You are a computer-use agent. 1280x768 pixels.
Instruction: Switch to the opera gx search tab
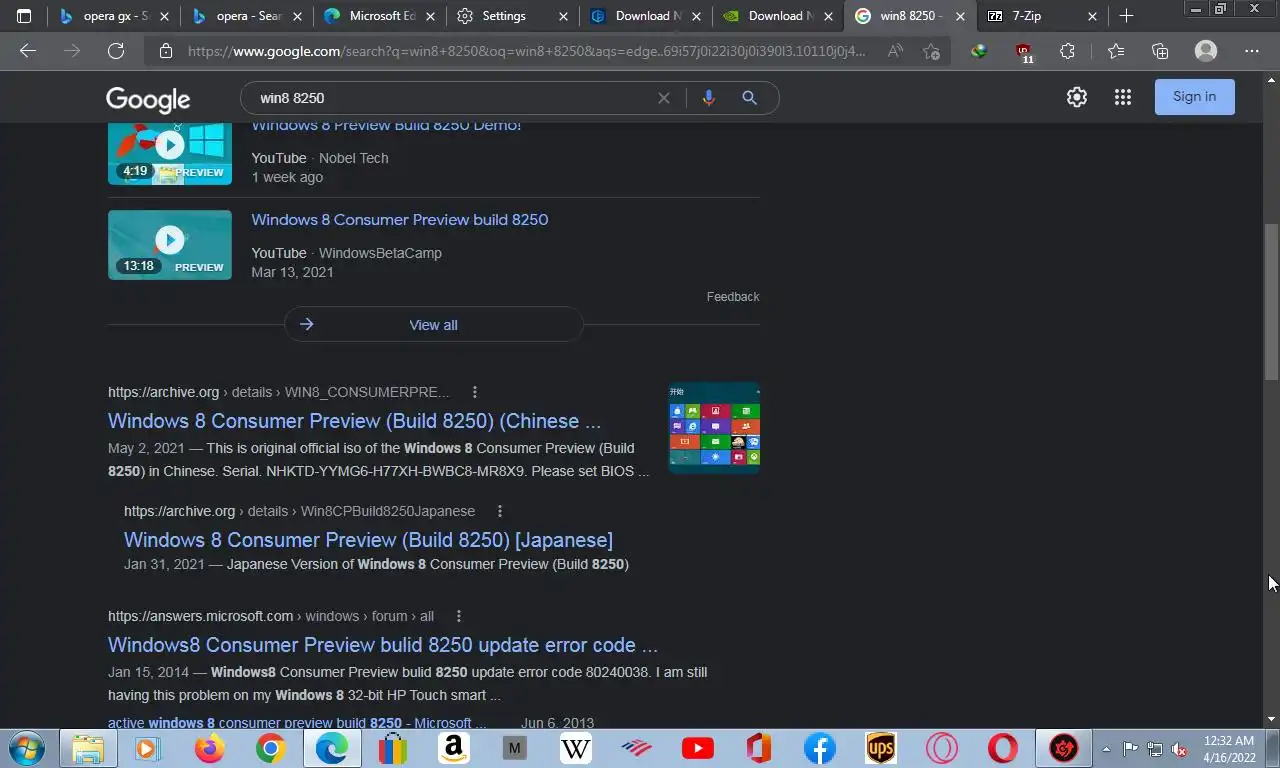113,16
